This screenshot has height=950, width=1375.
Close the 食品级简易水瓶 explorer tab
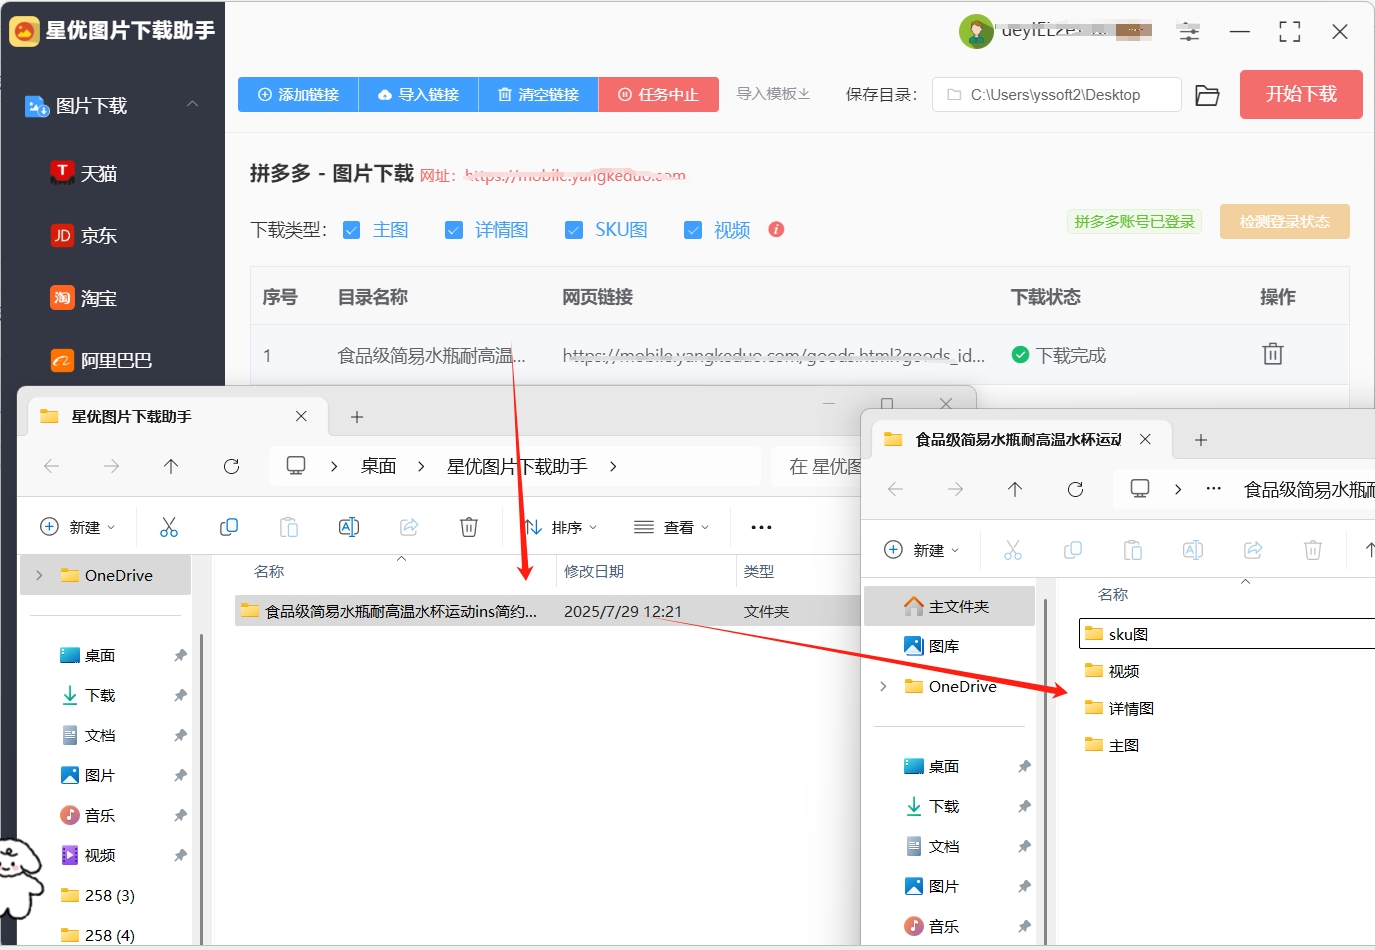[1145, 439]
